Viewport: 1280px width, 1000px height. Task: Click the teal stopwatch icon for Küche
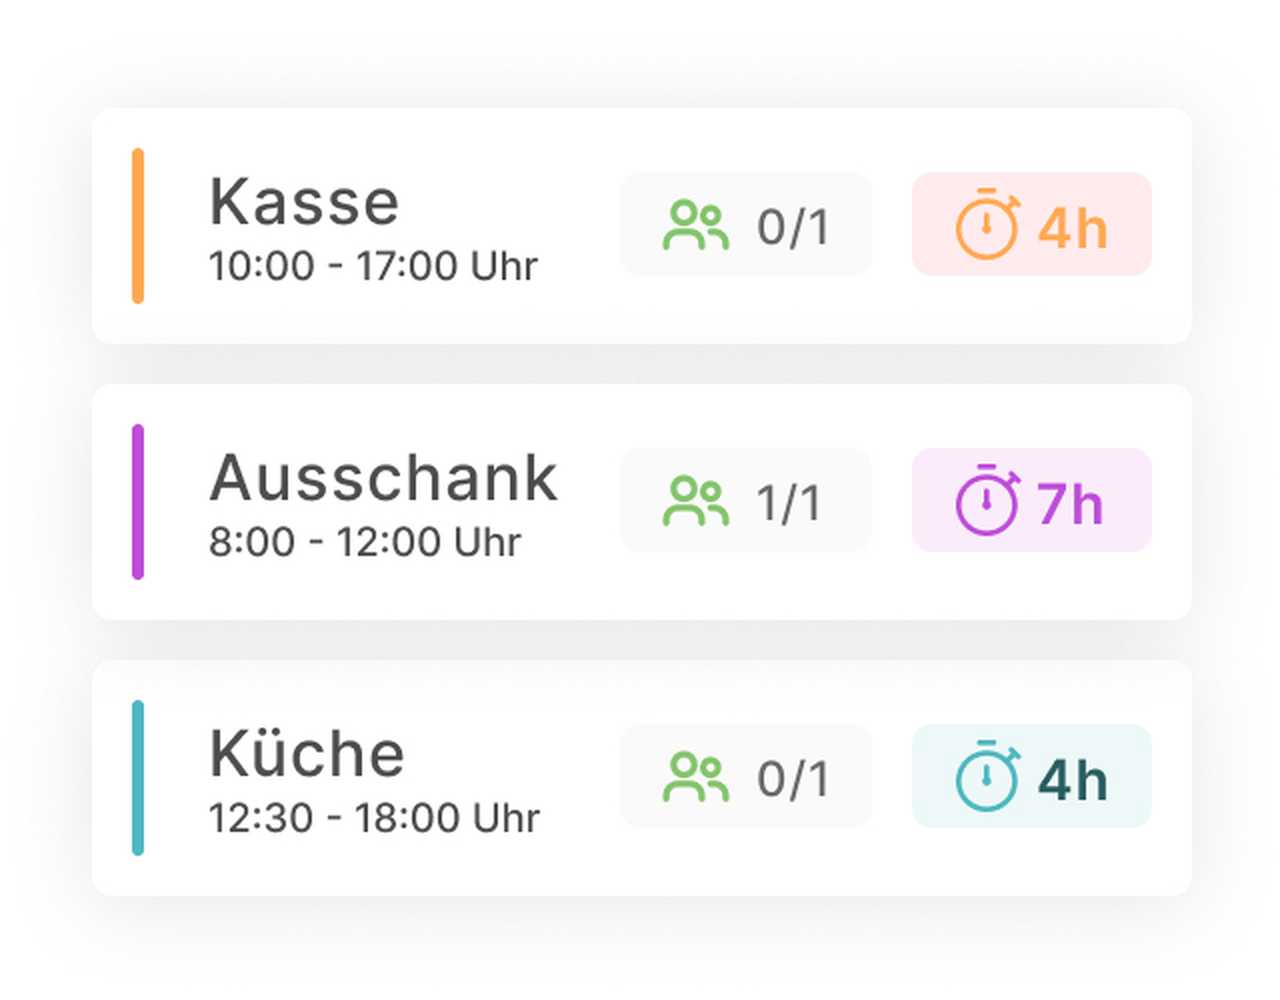987,777
